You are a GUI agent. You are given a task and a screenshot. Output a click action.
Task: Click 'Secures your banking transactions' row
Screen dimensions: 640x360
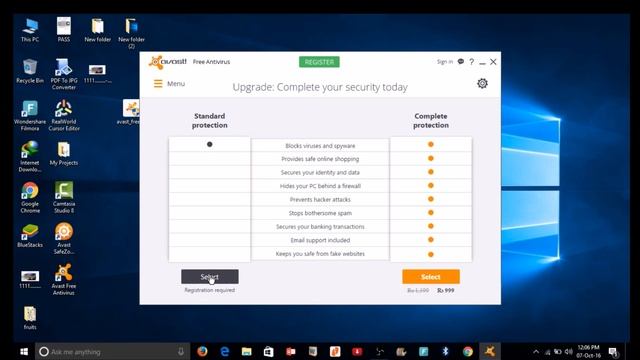pos(320,227)
